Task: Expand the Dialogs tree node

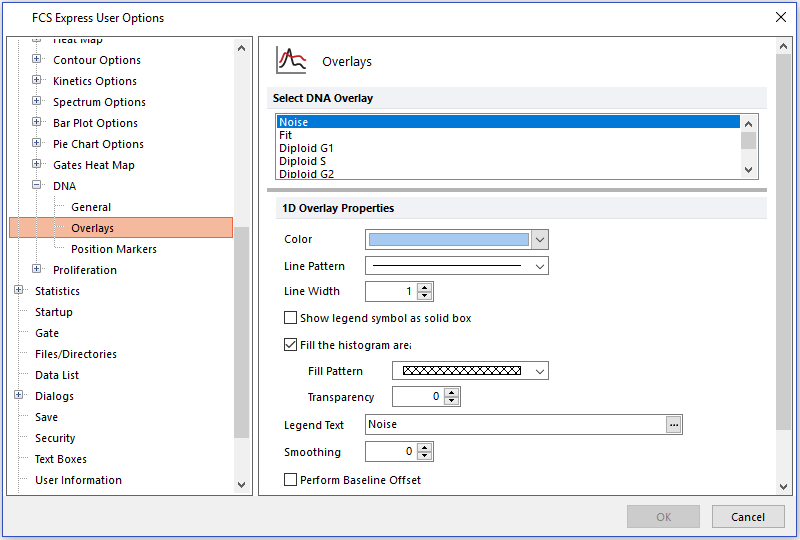Action: [18, 395]
